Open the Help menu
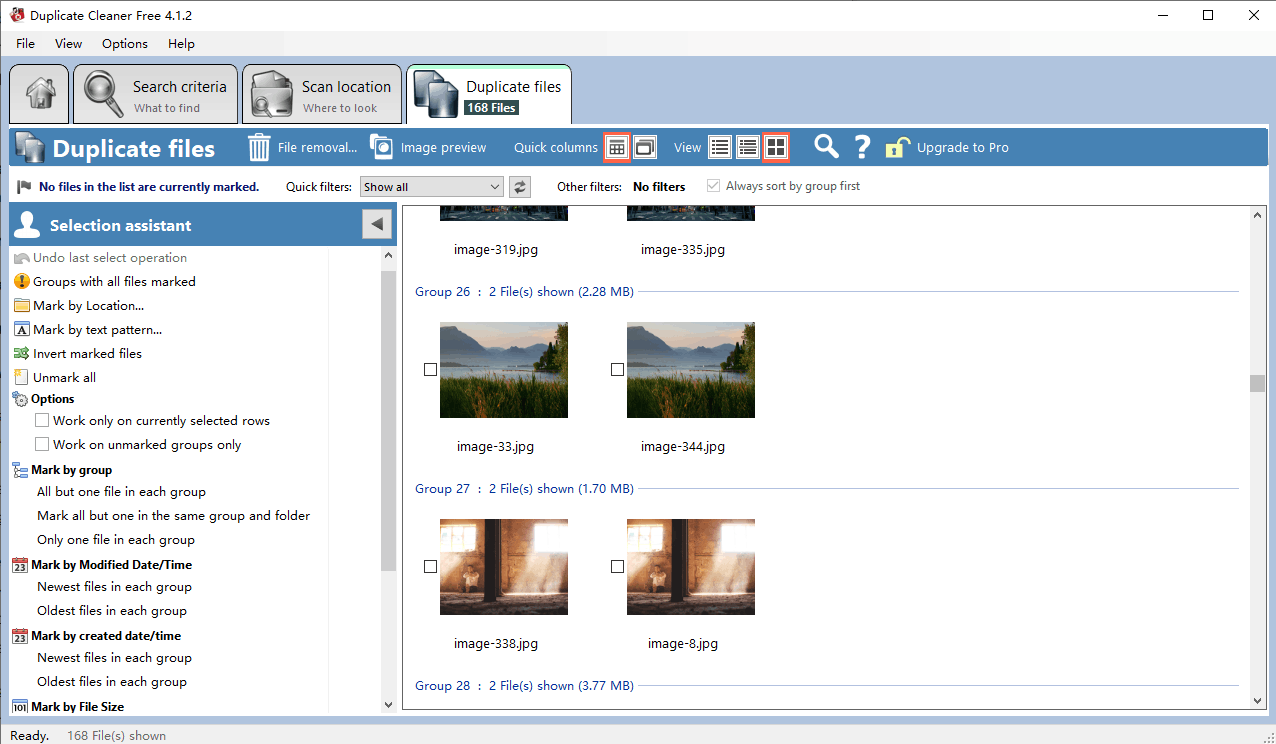 [181, 44]
